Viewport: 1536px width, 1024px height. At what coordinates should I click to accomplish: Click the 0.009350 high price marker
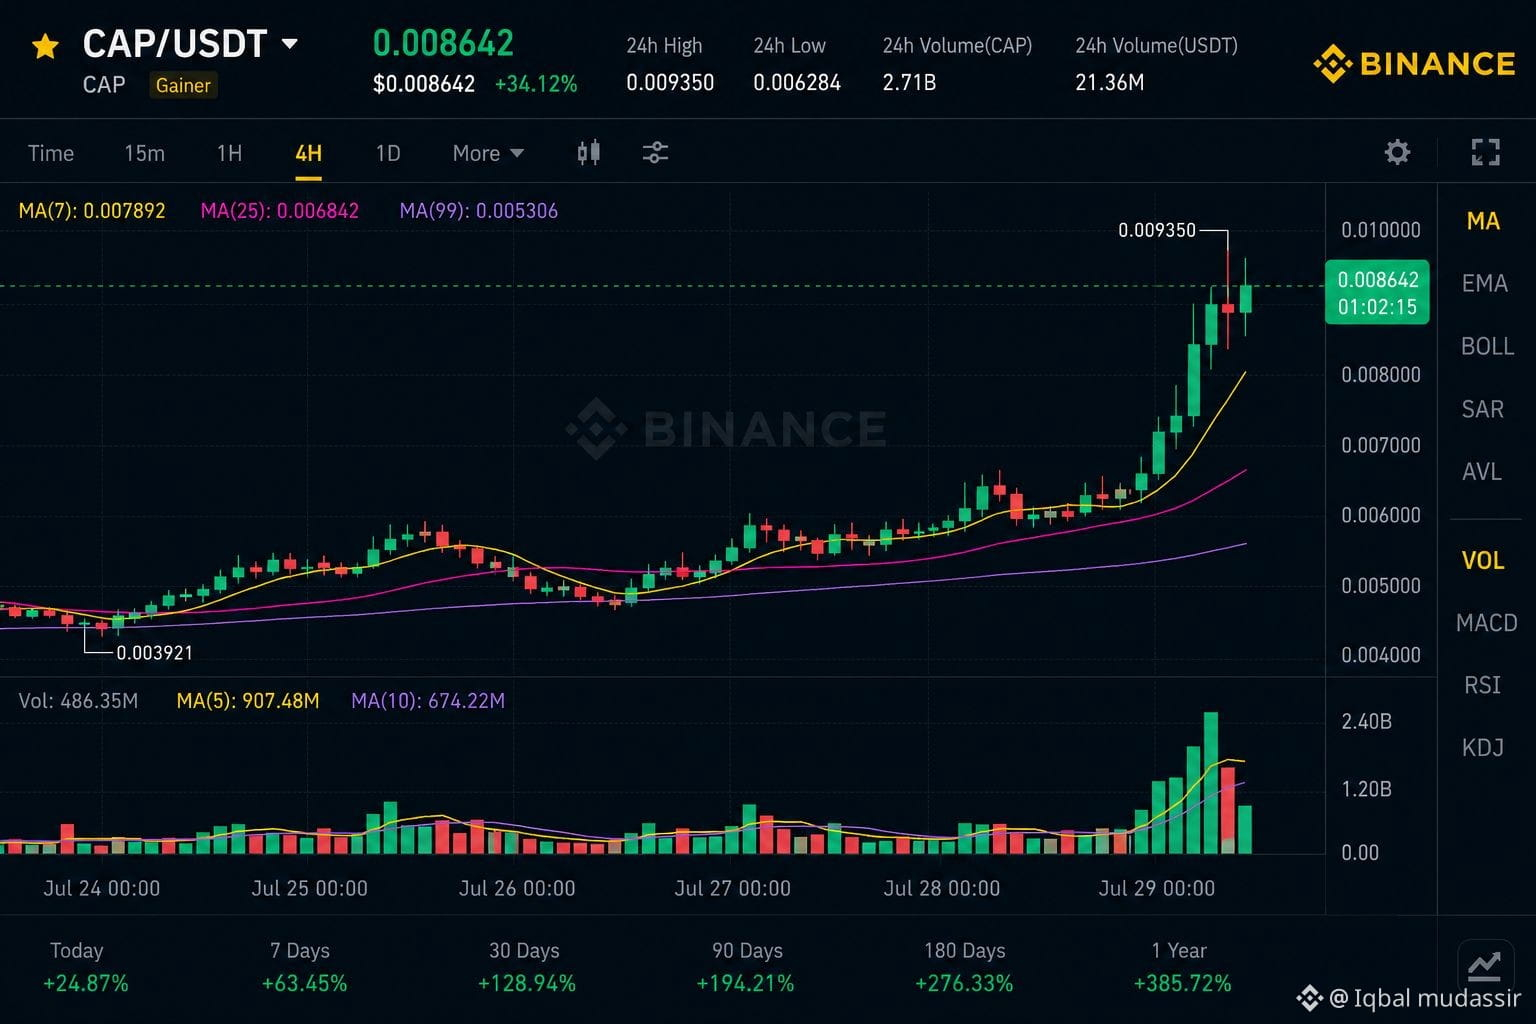point(1156,230)
